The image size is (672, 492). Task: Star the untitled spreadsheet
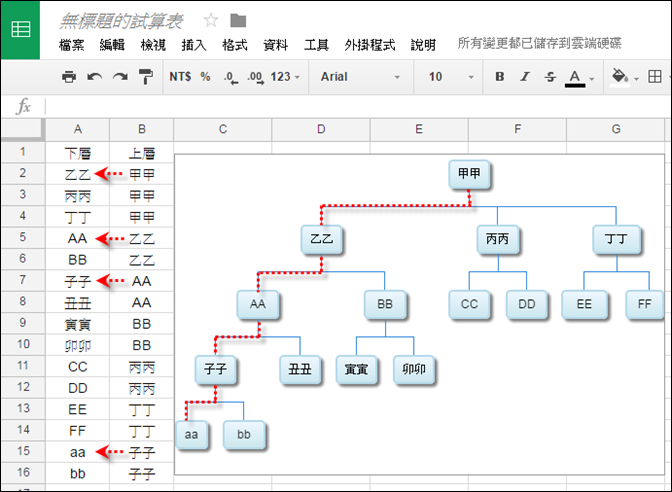[x=211, y=20]
